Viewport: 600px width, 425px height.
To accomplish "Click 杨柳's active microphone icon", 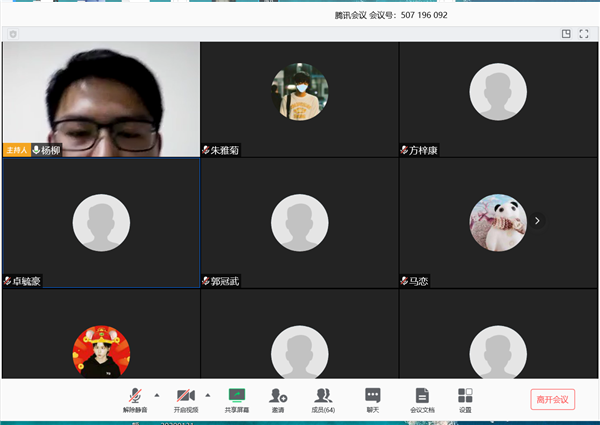I will click(x=36, y=150).
